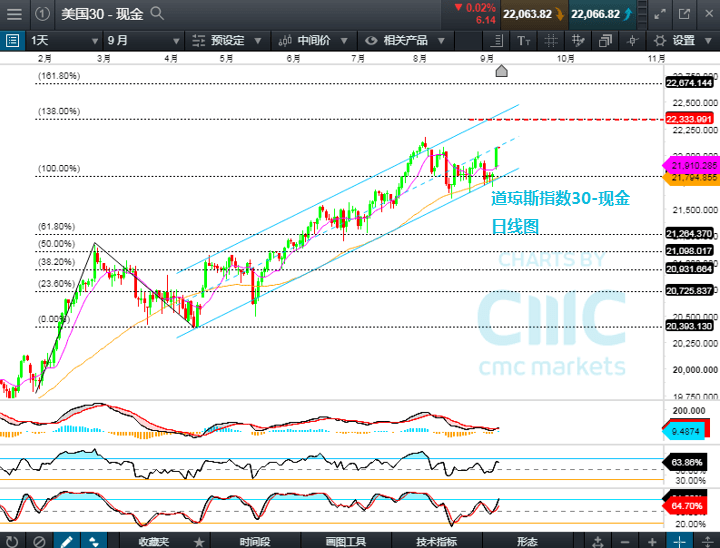720x548 pixels.
Task: Select the text annotation (Tт) tool
Action: [x=525, y=41]
